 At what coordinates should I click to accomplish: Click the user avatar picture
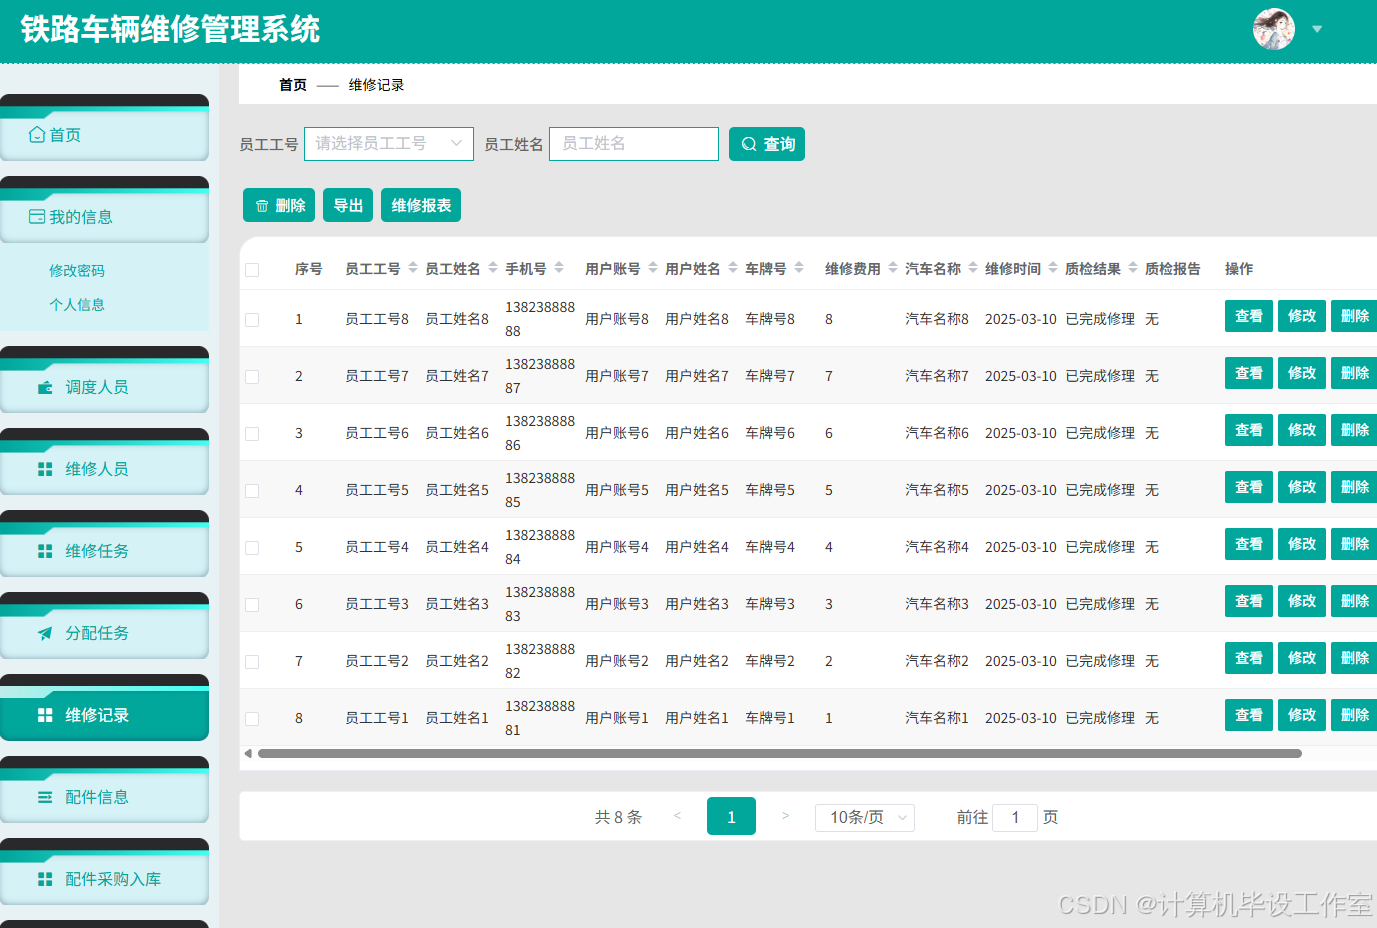coord(1273,29)
